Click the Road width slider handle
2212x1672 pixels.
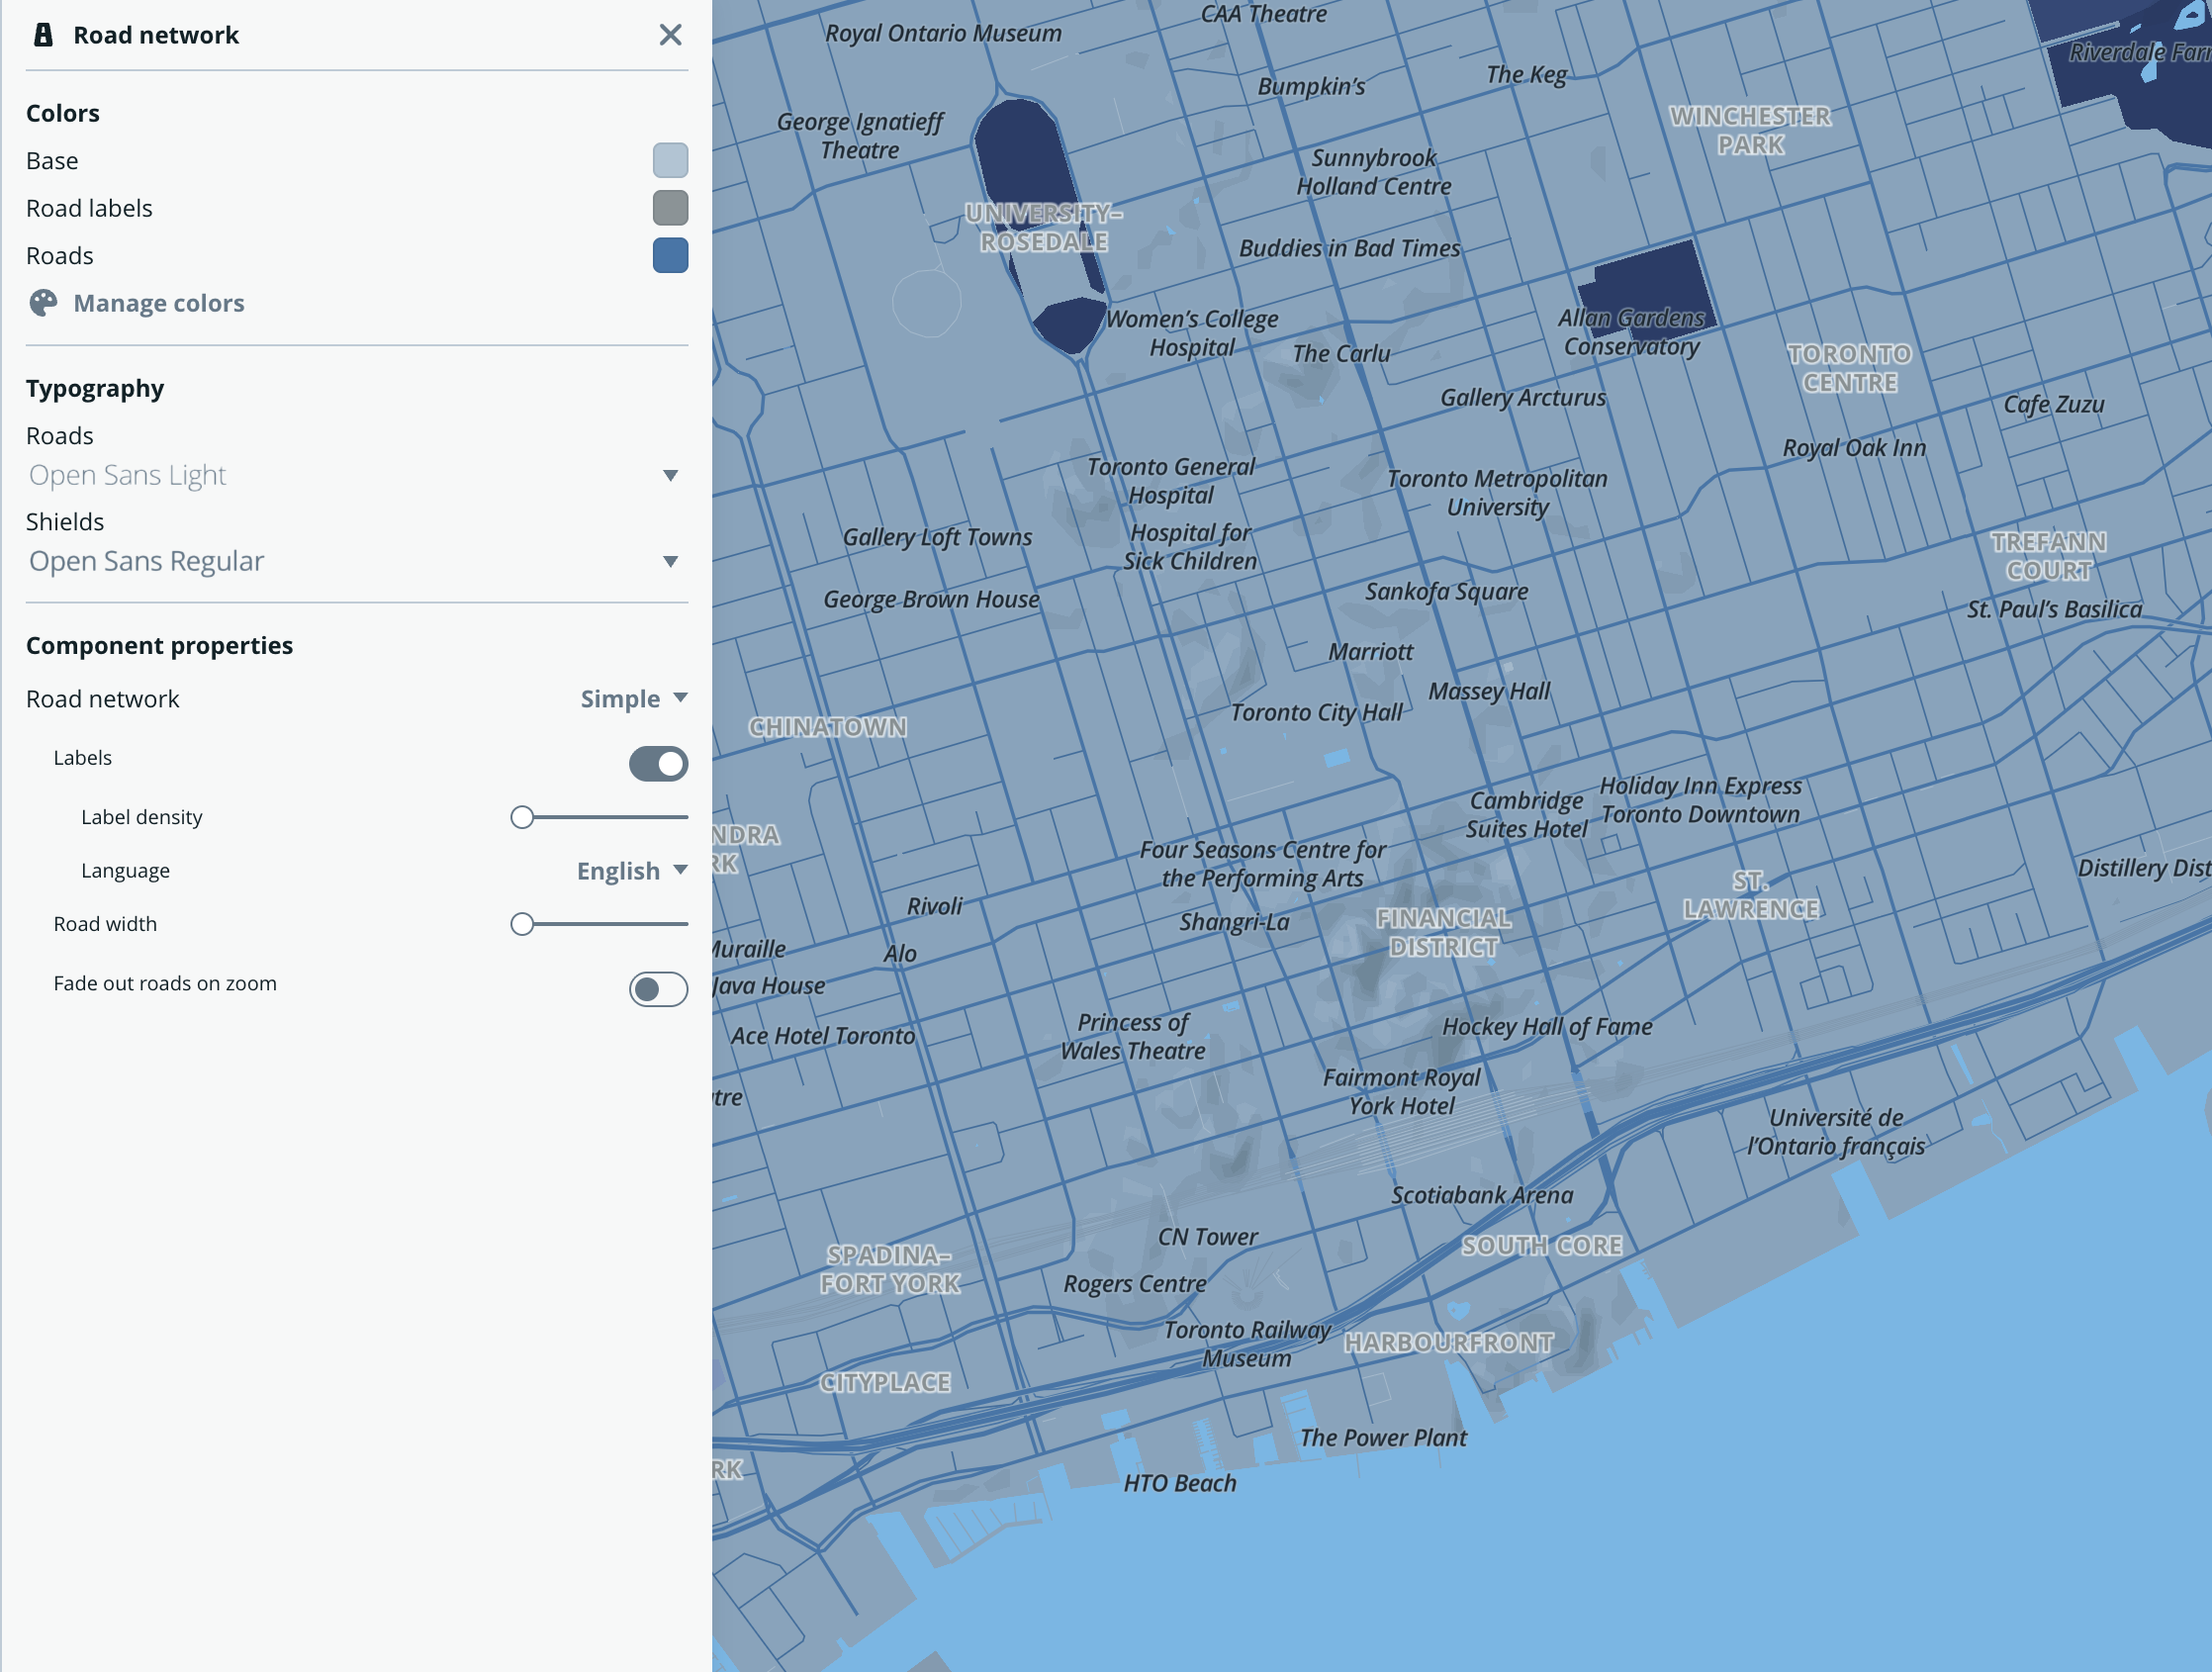tap(522, 924)
